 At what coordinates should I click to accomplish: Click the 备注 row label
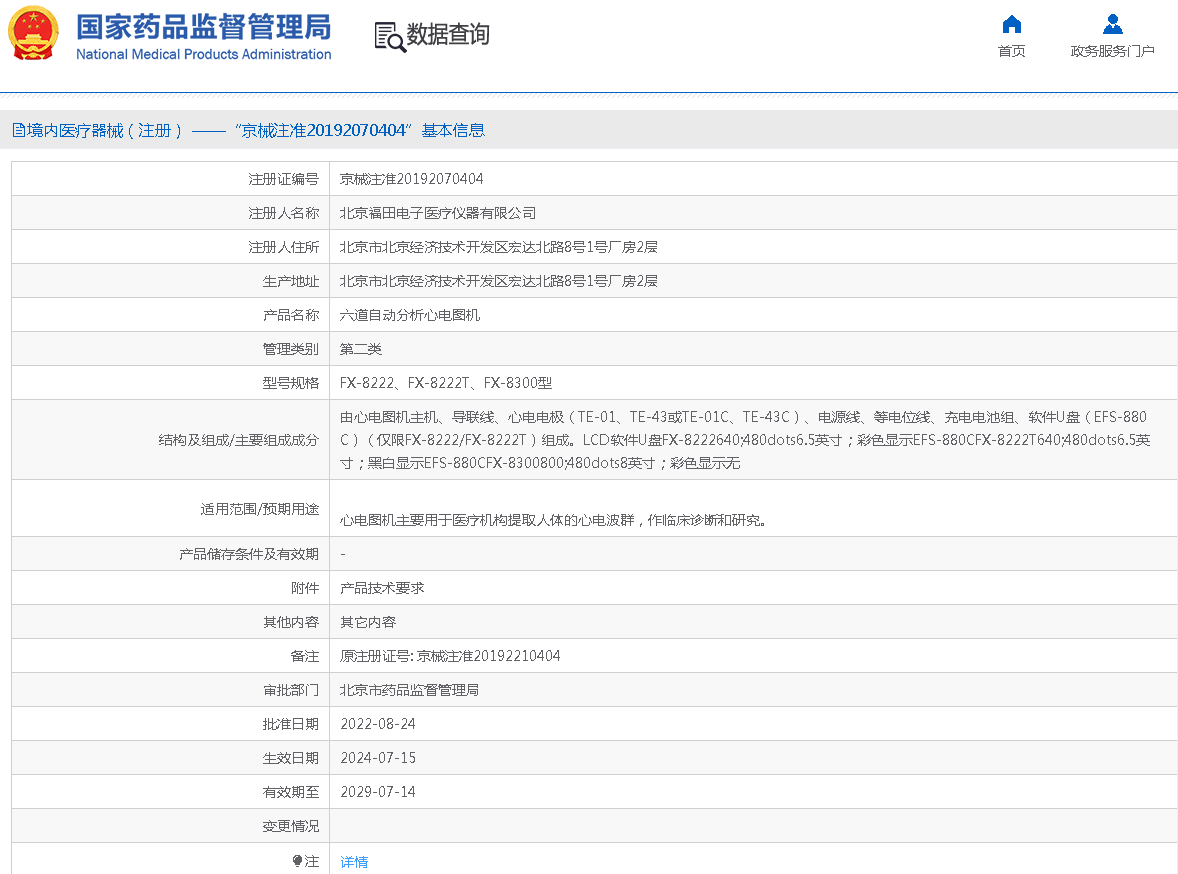coord(304,656)
